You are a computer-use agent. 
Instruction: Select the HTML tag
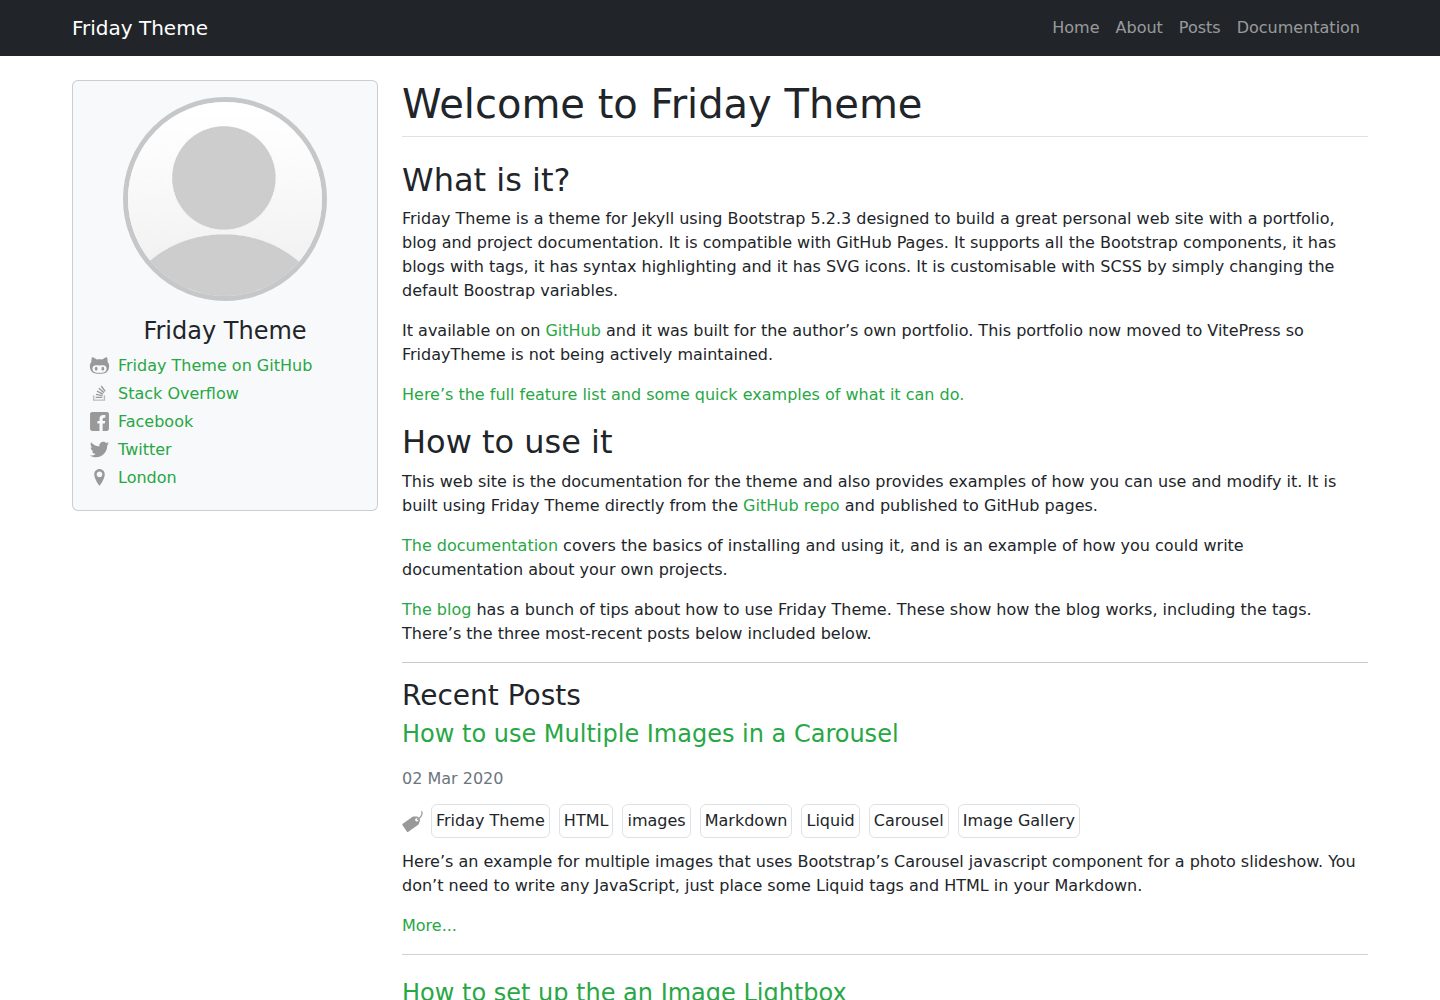pyautogui.click(x=586, y=821)
